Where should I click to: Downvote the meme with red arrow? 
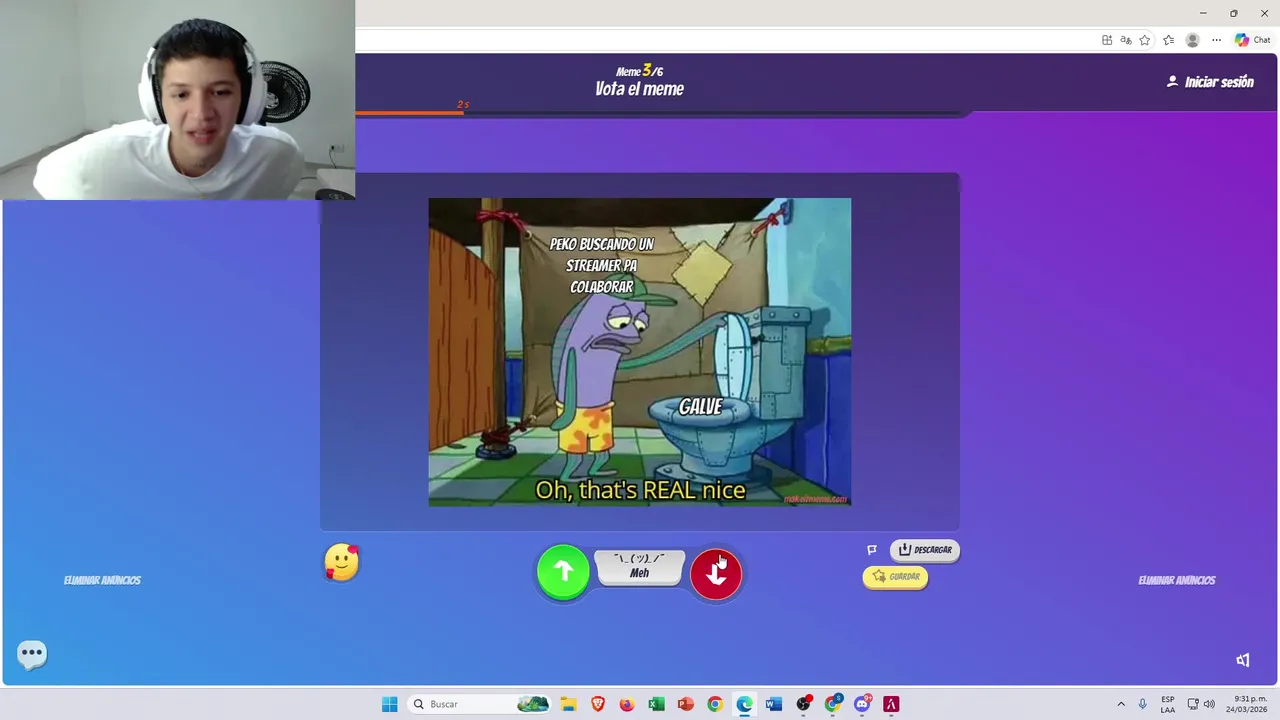(716, 574)
